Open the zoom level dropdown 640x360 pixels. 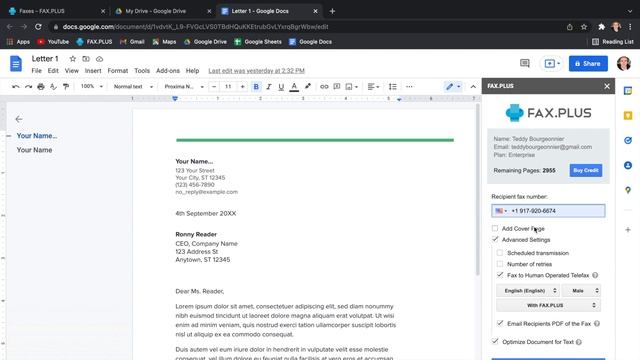click(91, 87)
